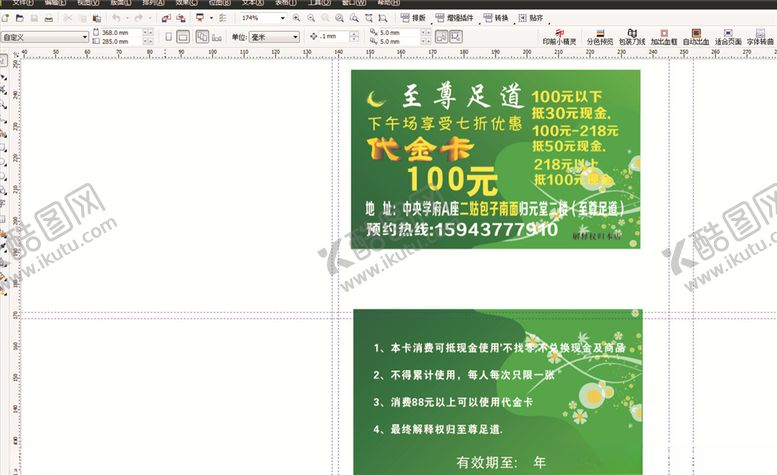Open the 贴齐 snap menu
Screen dimensions: 777x475
[x=531, y=18]
